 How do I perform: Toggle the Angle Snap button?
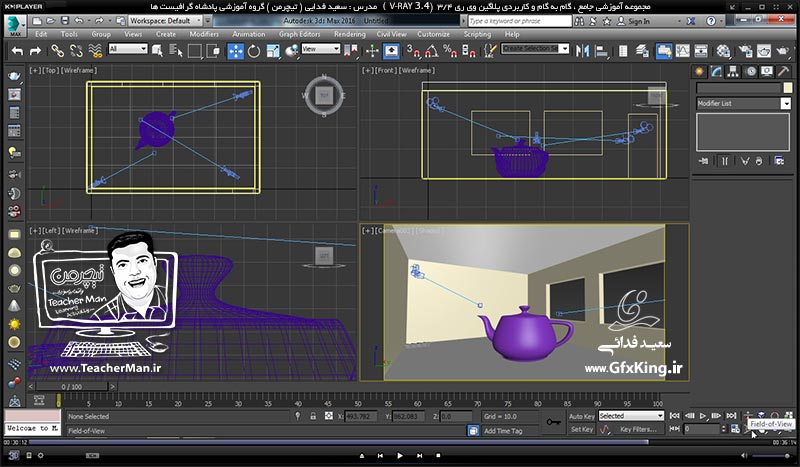pyautogui.click(x=431, y=51)
